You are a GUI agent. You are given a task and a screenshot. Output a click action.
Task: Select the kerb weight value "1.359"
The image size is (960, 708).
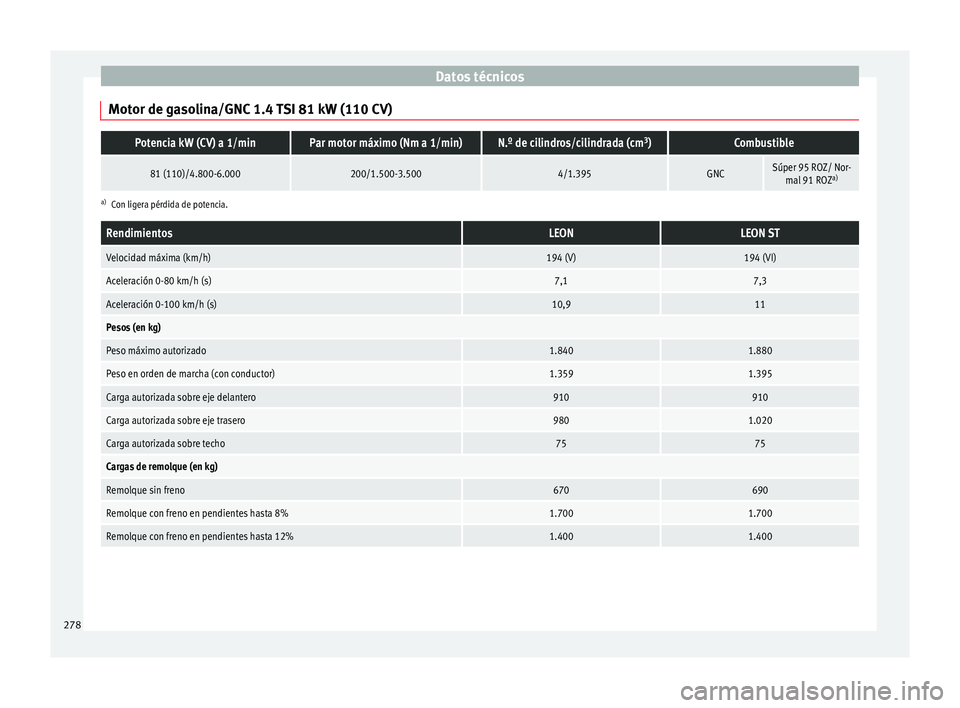pos(561,374)
